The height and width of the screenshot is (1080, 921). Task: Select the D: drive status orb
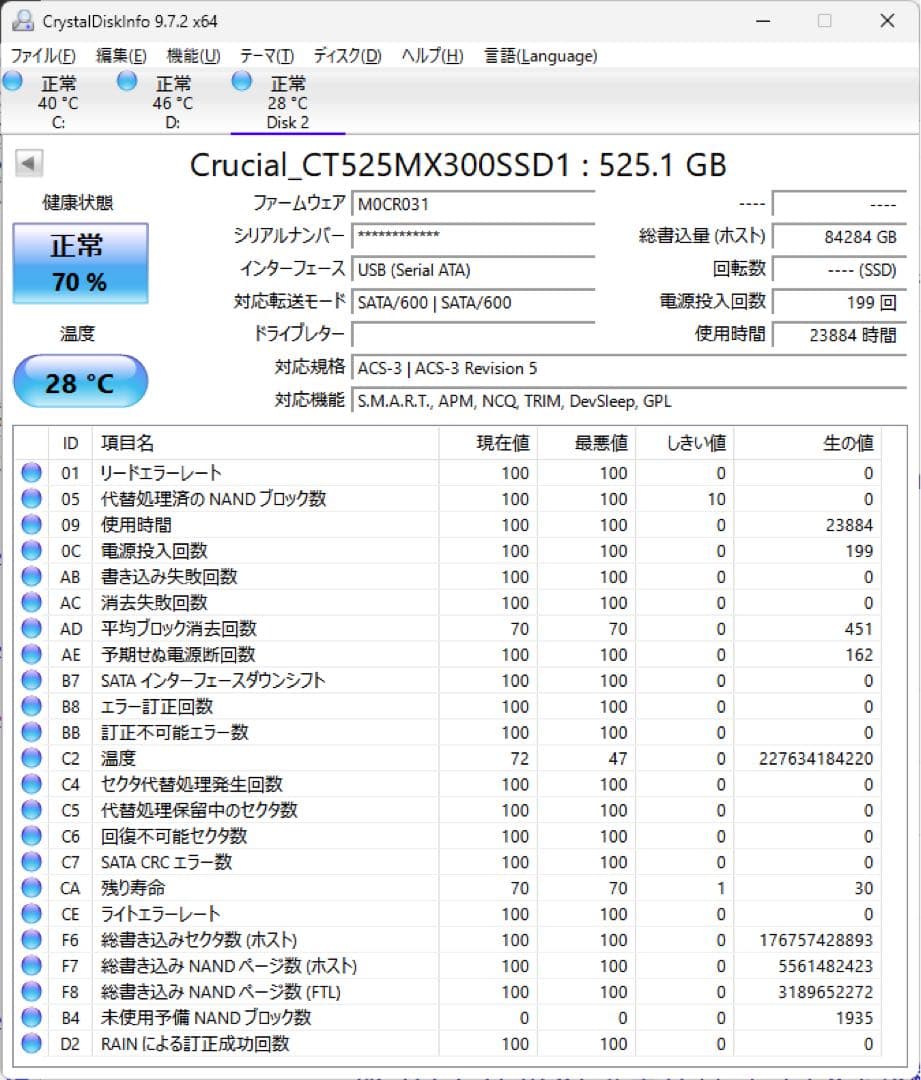coord(127,81)
